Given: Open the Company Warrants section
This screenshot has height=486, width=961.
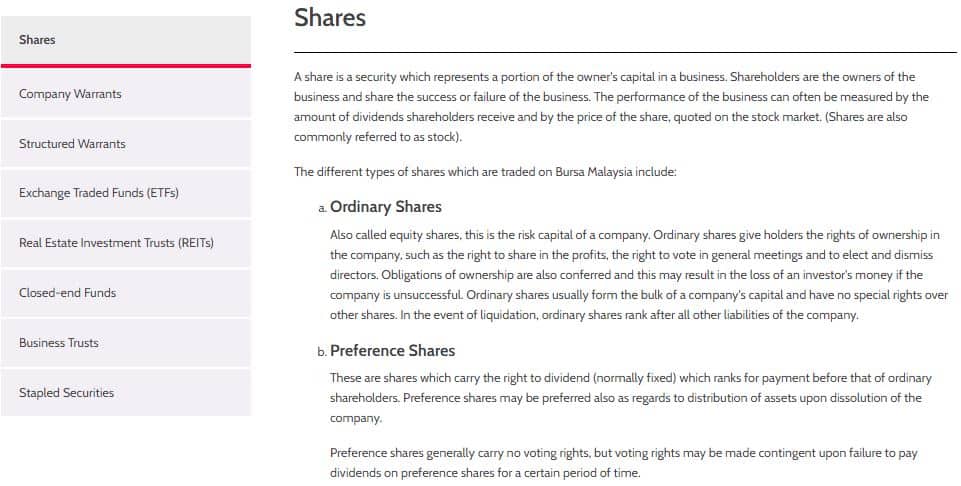Looking at the screenshot, I should (126, 94).
